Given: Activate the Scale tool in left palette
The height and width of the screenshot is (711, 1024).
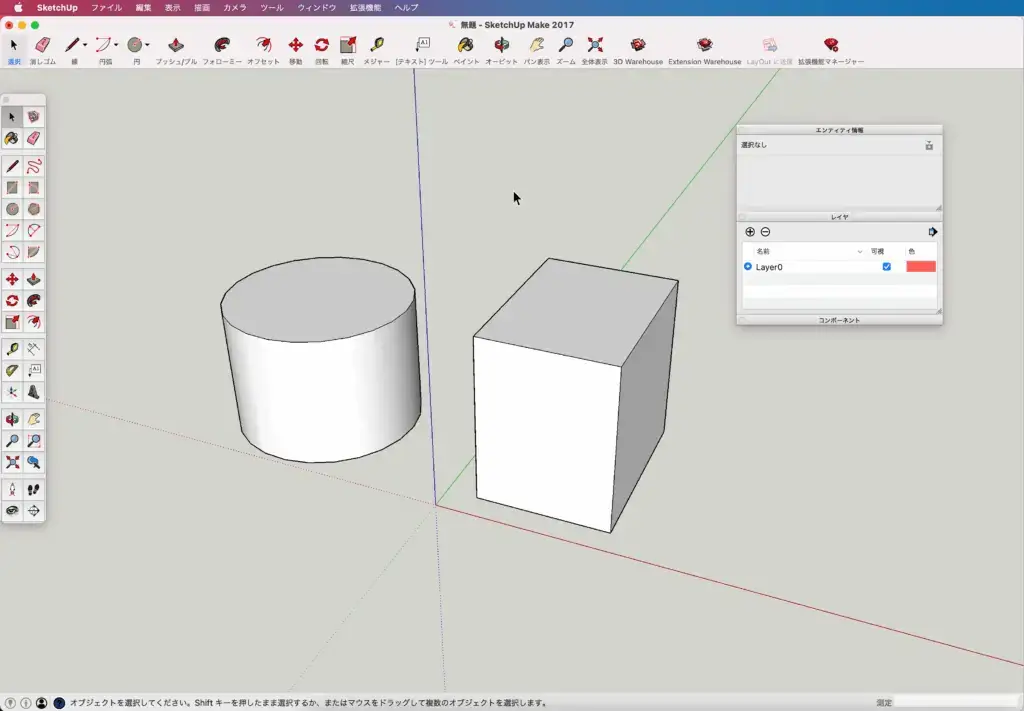Looking at the screenshot, I should tap(12, 322).
